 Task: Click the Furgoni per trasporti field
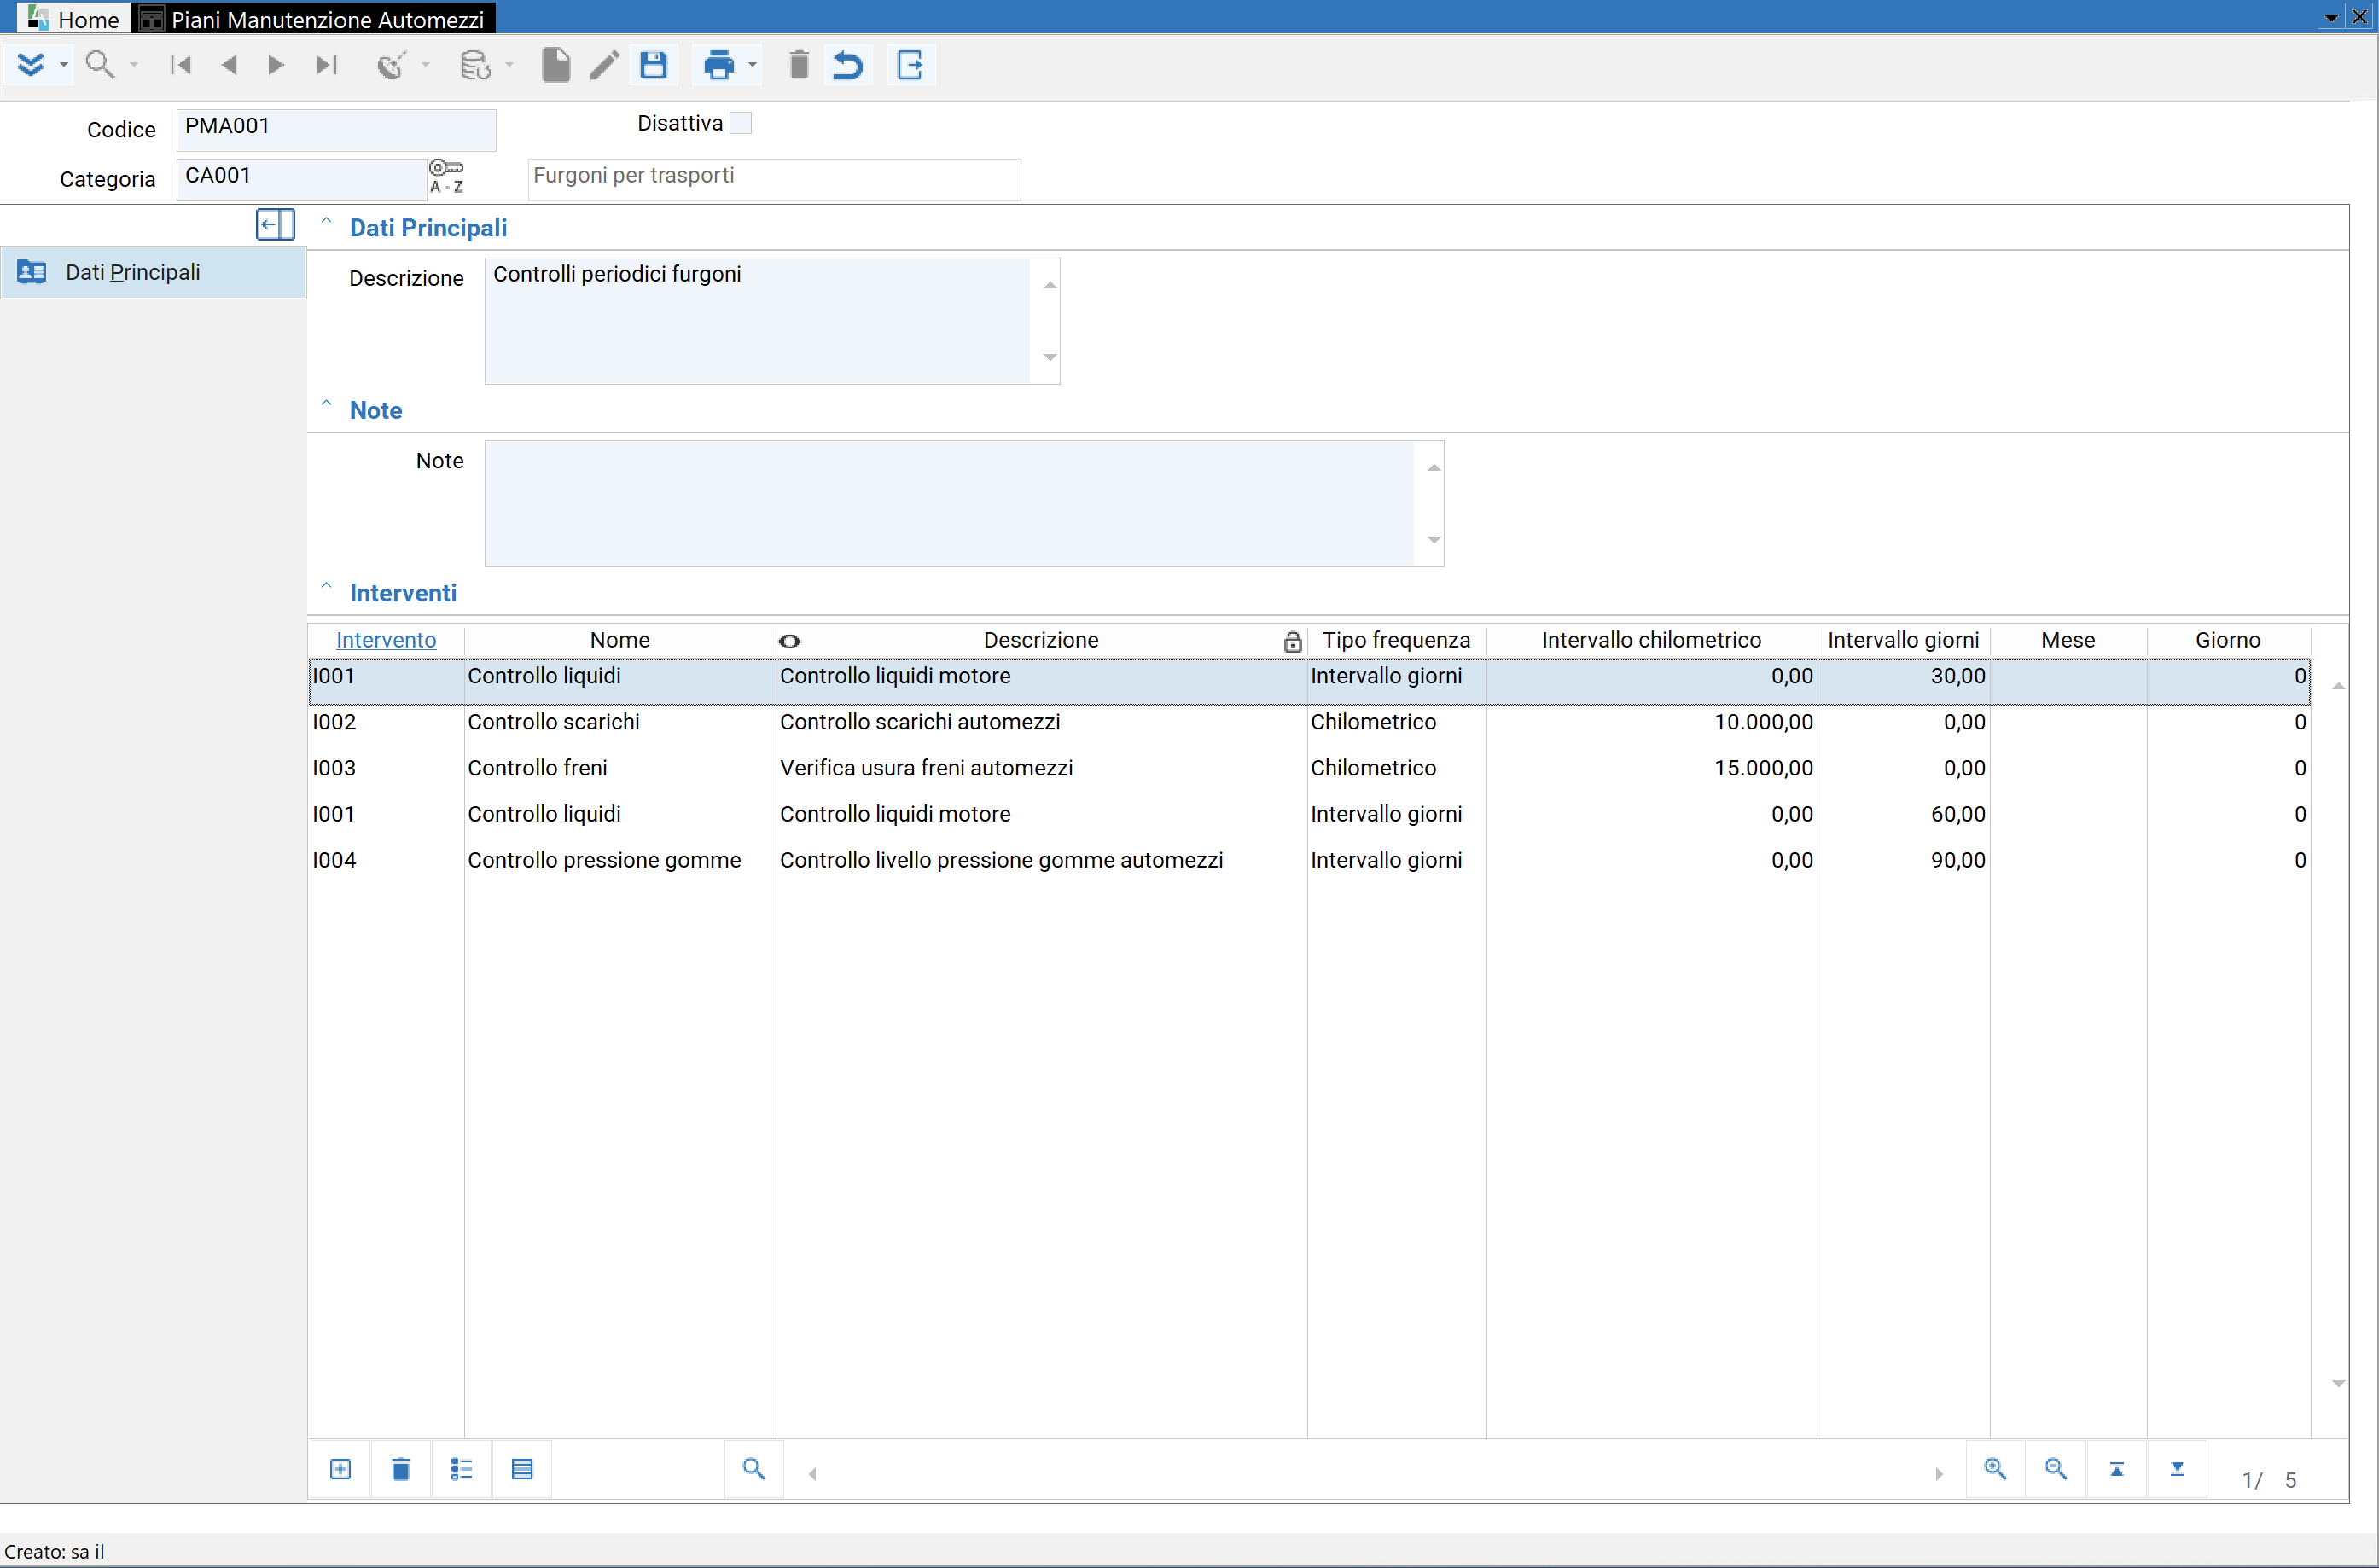774,179
